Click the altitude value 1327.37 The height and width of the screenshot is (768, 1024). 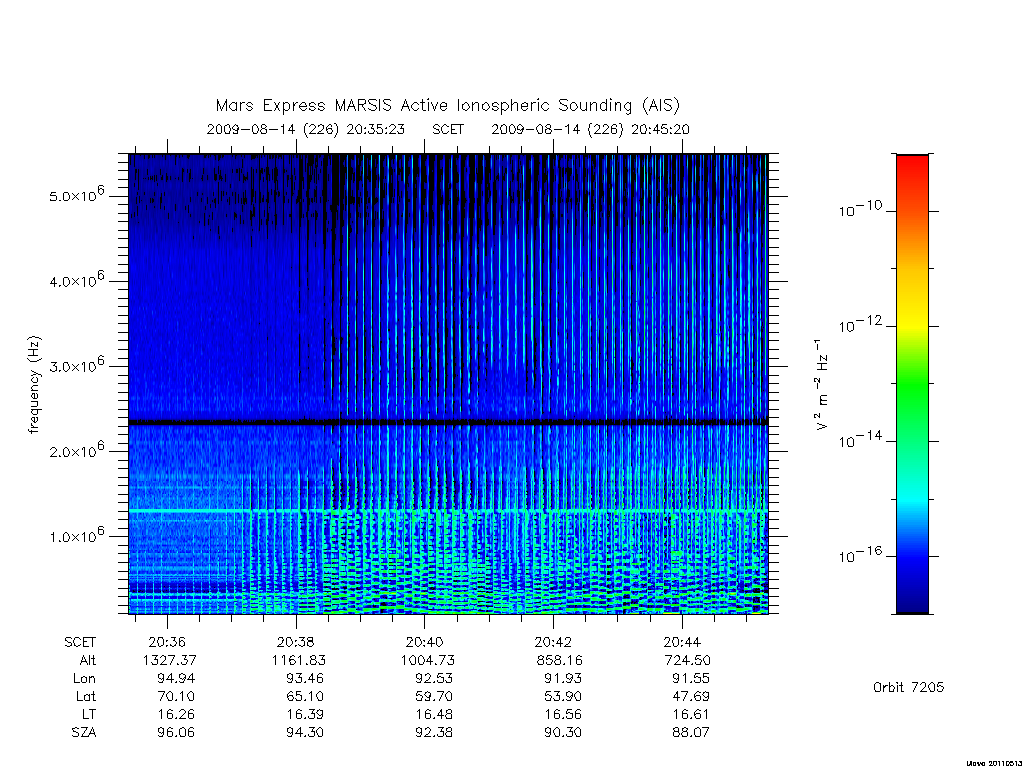pos(169,660)
